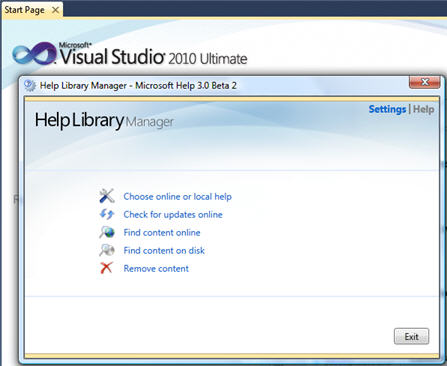Click the tools icon beside Choose online or local help
The image size is (447, 366).
coord(107,196)
